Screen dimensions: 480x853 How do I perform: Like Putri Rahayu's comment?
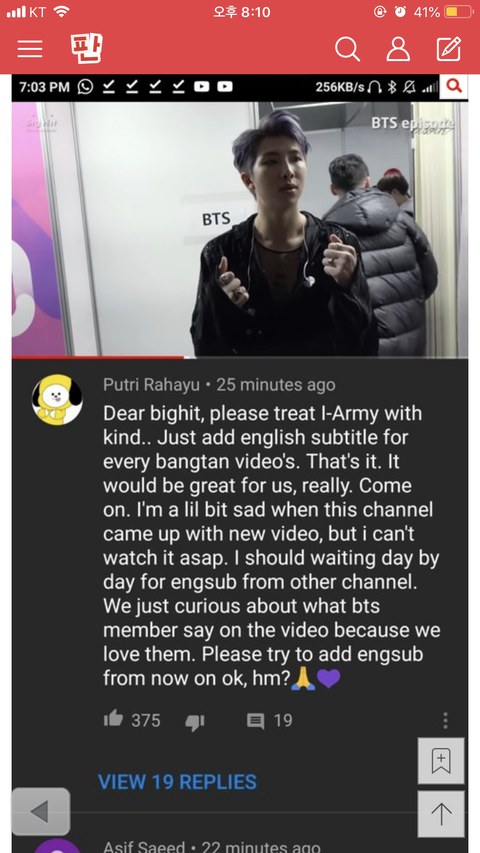(x=114, y=720)
